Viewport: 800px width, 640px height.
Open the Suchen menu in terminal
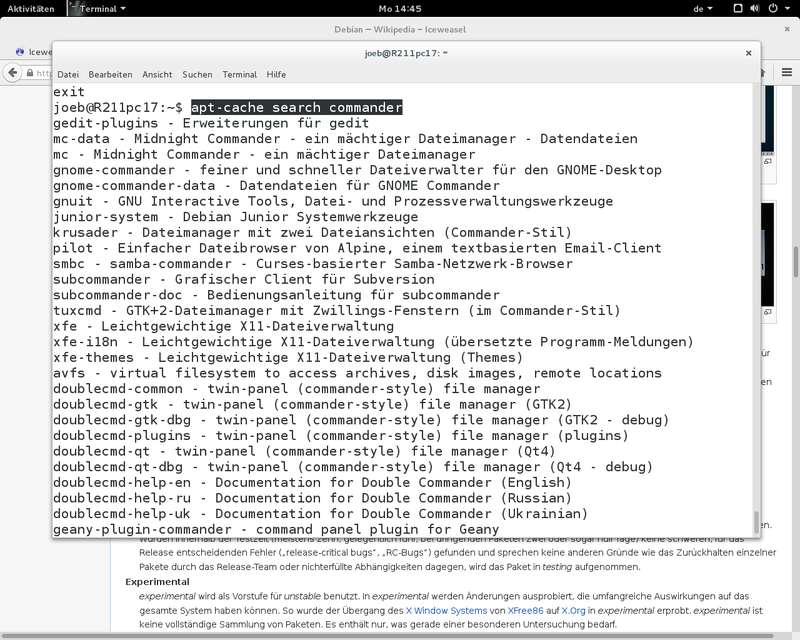197,75
